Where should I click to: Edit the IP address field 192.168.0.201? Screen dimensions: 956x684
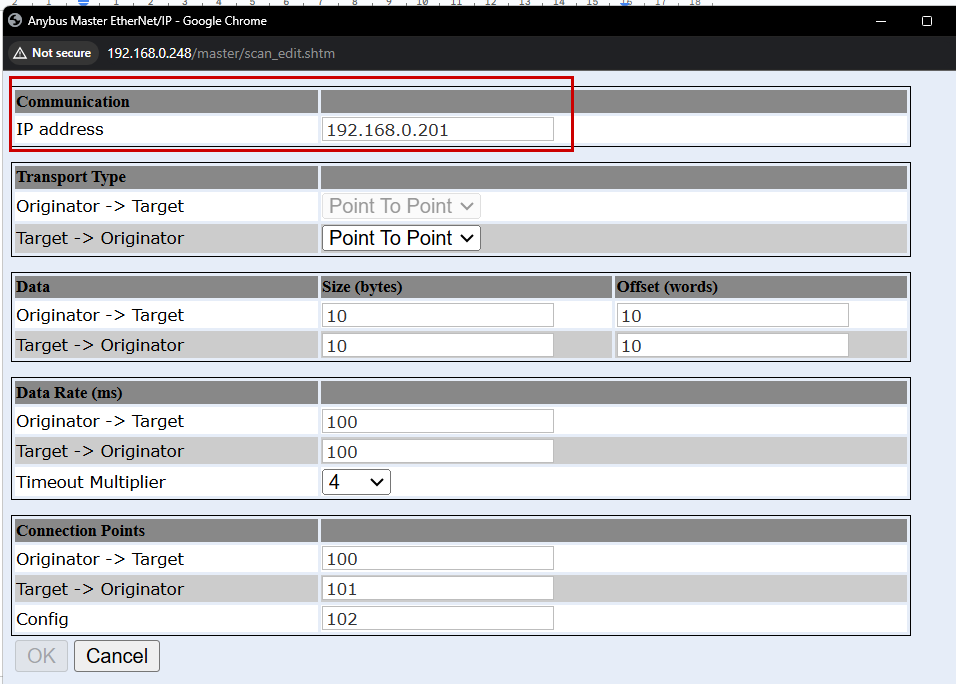pos(437,129)
